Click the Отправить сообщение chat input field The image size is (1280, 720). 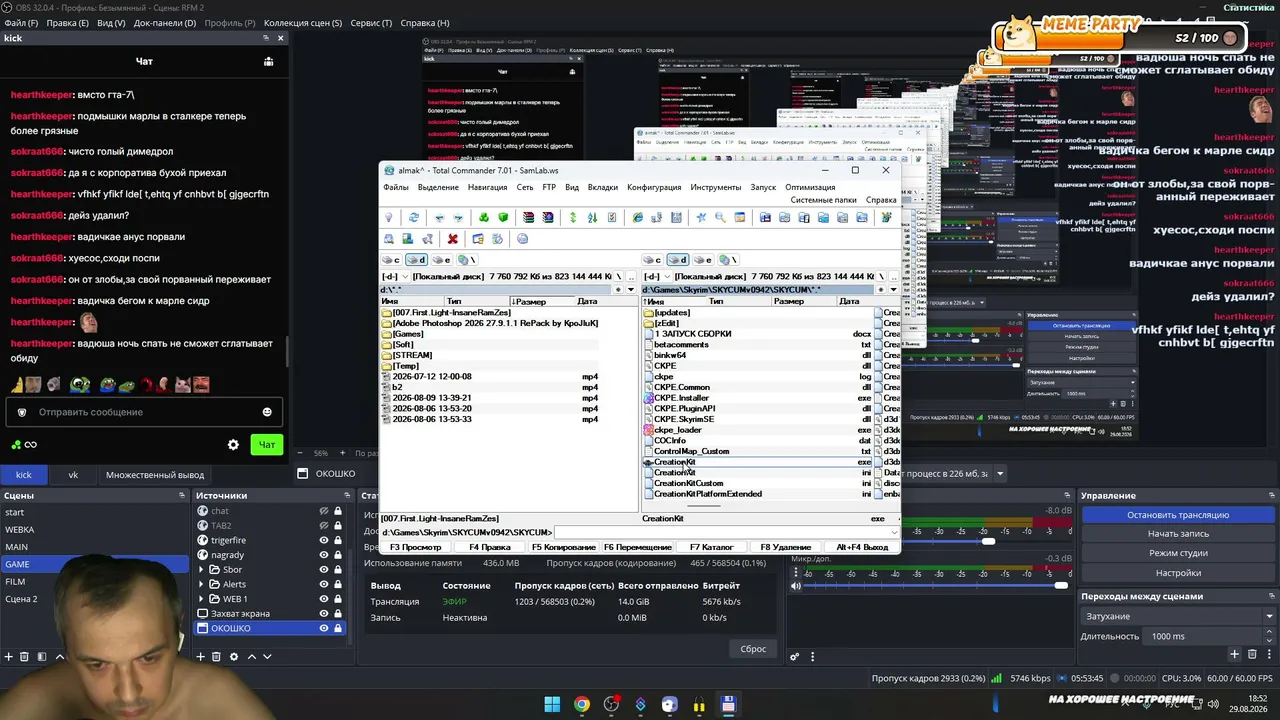click(x=145, y=412)
